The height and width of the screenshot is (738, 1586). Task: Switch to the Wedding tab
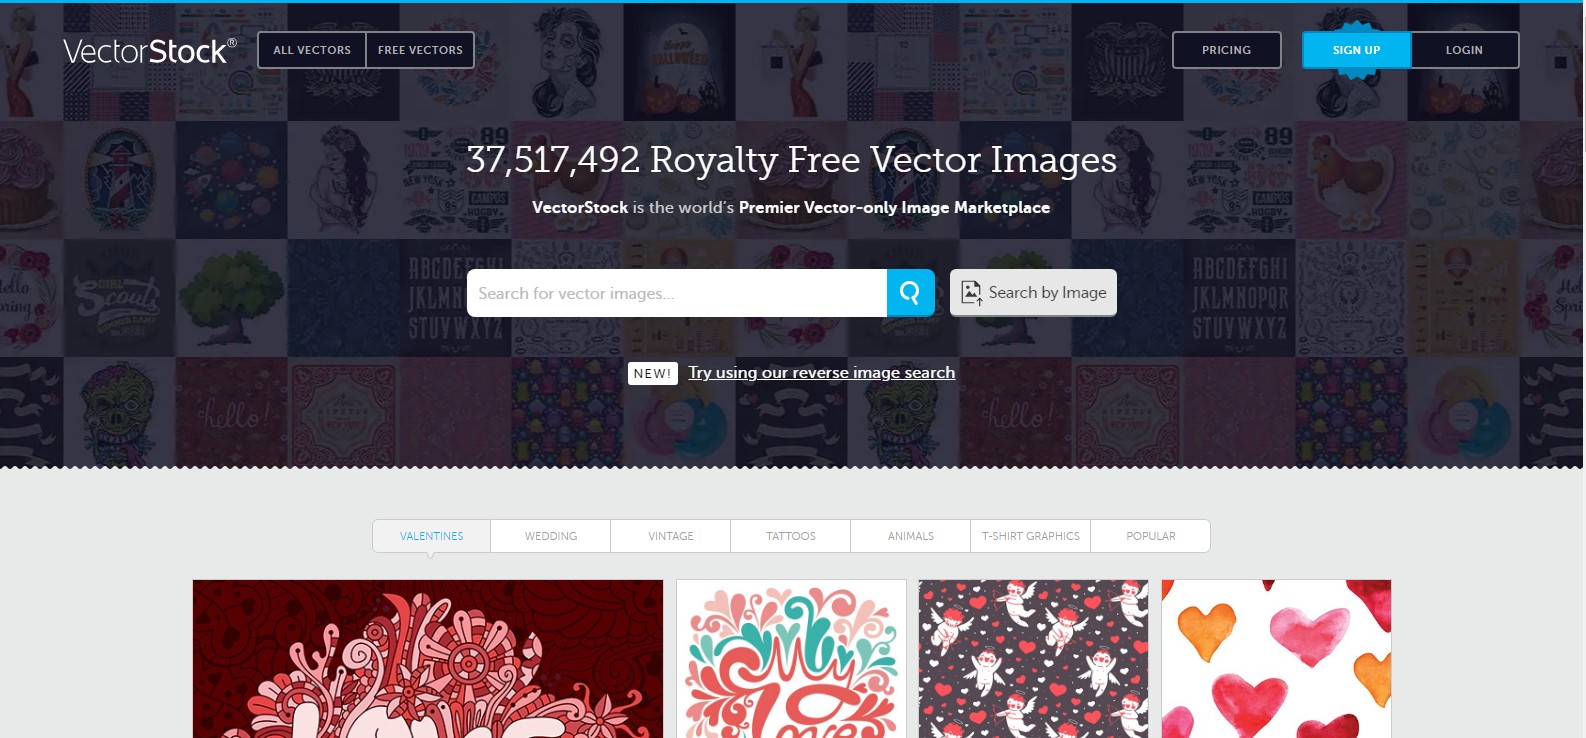pyautogui.click(x=551, y=536)
